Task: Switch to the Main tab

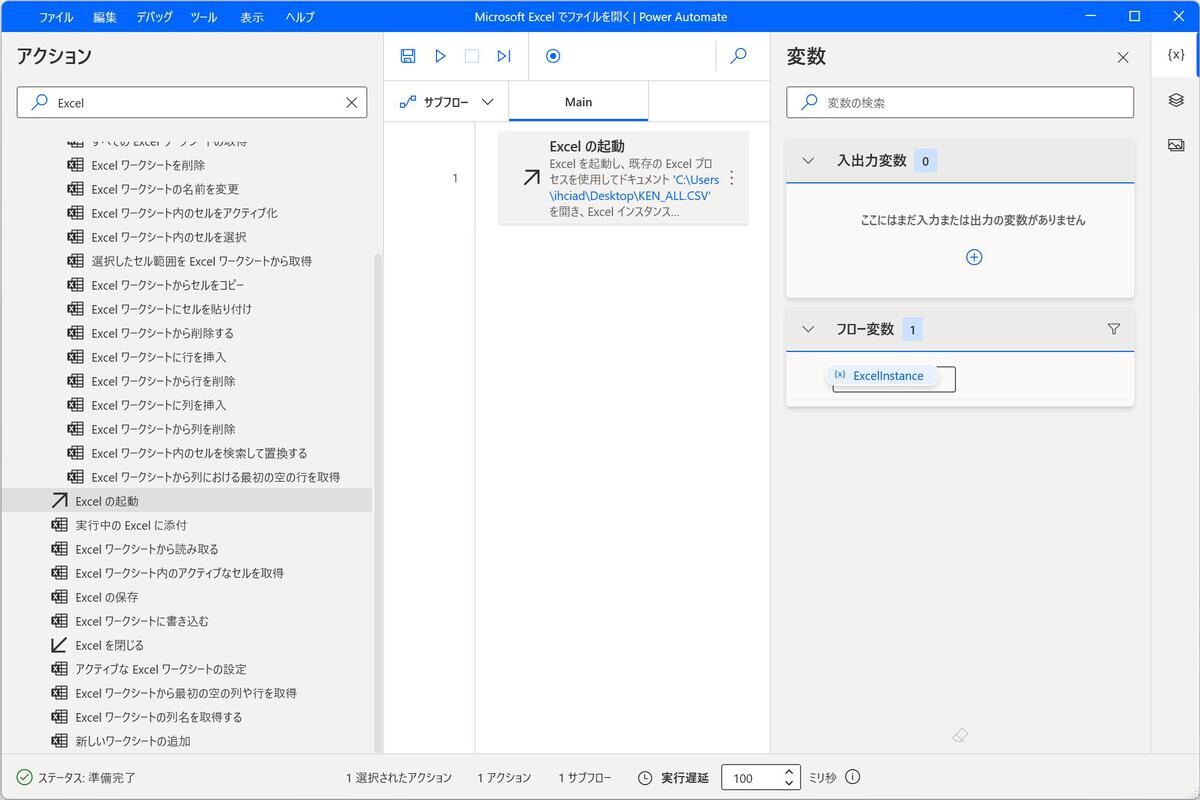Action: pos(578,102)
